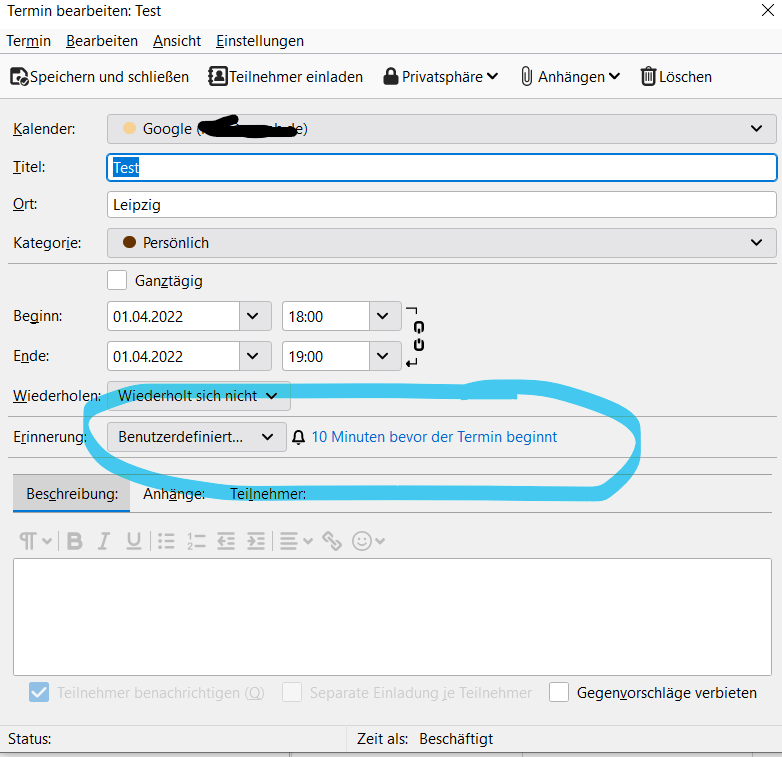Toggle bold text formatting in description
The height and width of the screenshot is (757, 782).
(x=75, y=541)
